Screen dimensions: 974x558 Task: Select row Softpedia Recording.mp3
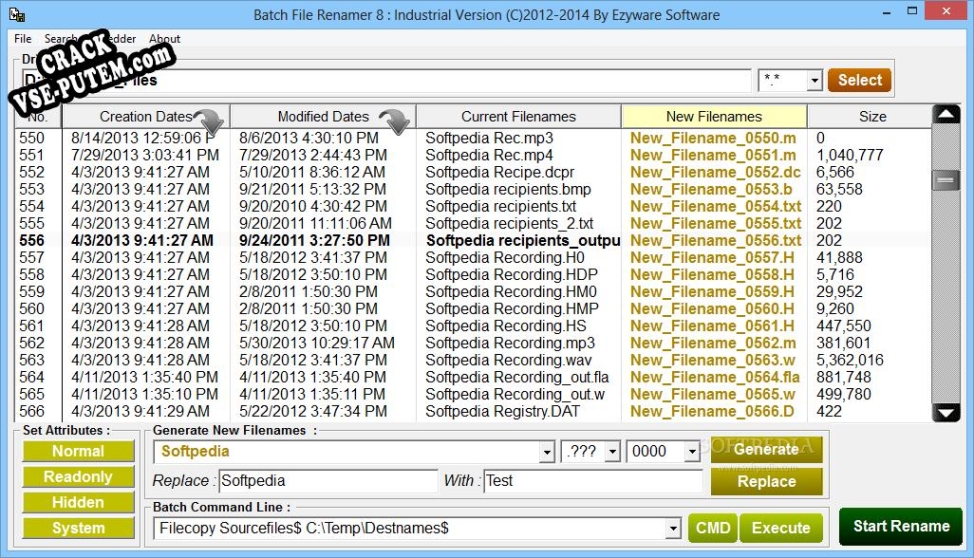pyautogui.click(x=472, y=343)
